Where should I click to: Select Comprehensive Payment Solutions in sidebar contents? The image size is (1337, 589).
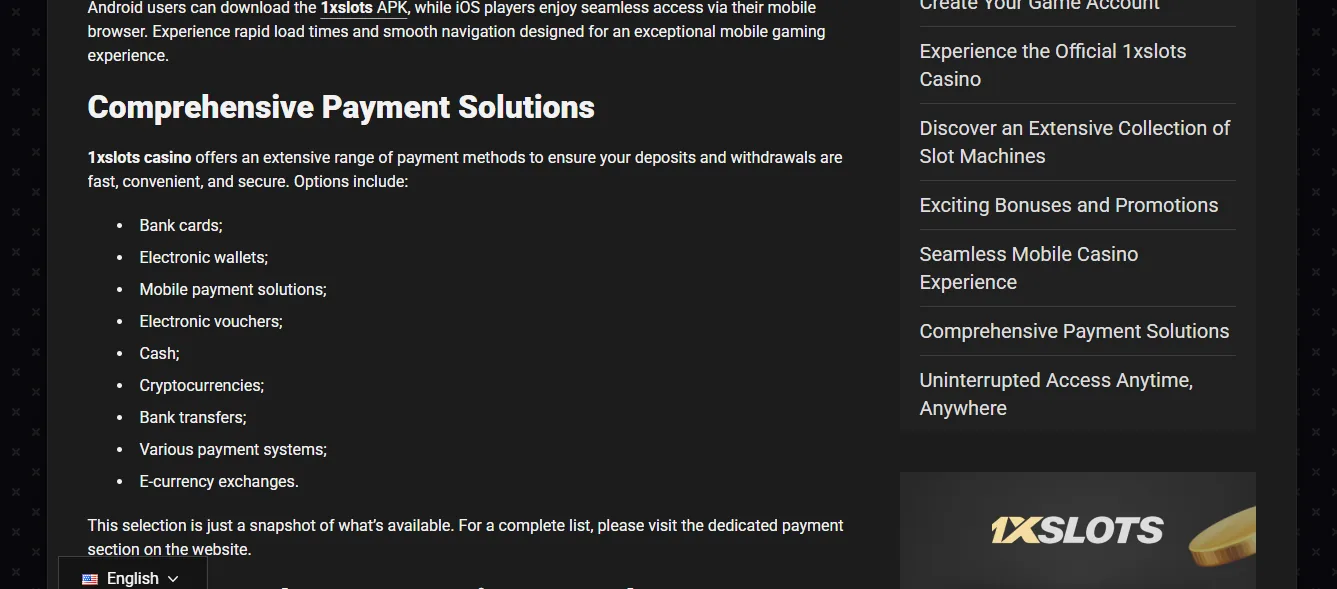pyautogui.click(x=1075, y=331)
